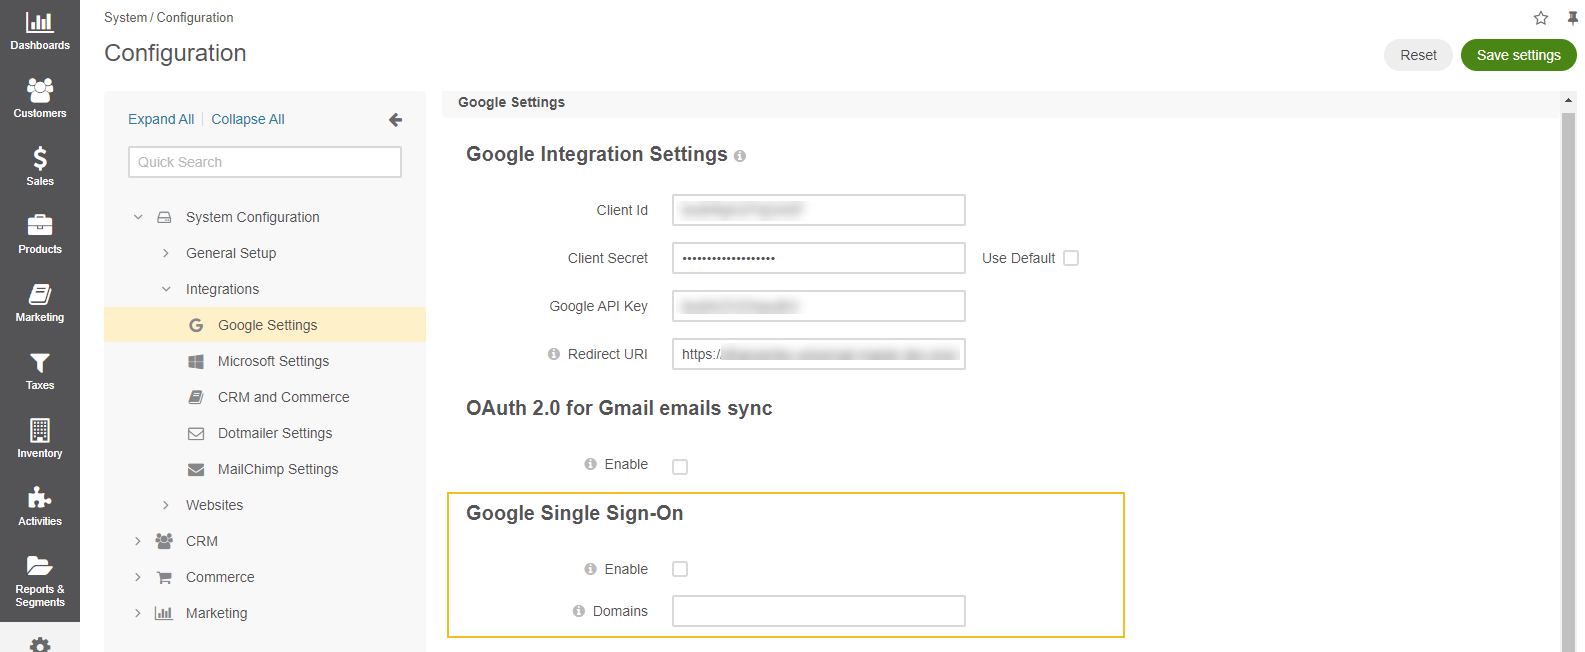Show info tooltip for Domains
The image size is (1585, 652).
pos(579,611)
